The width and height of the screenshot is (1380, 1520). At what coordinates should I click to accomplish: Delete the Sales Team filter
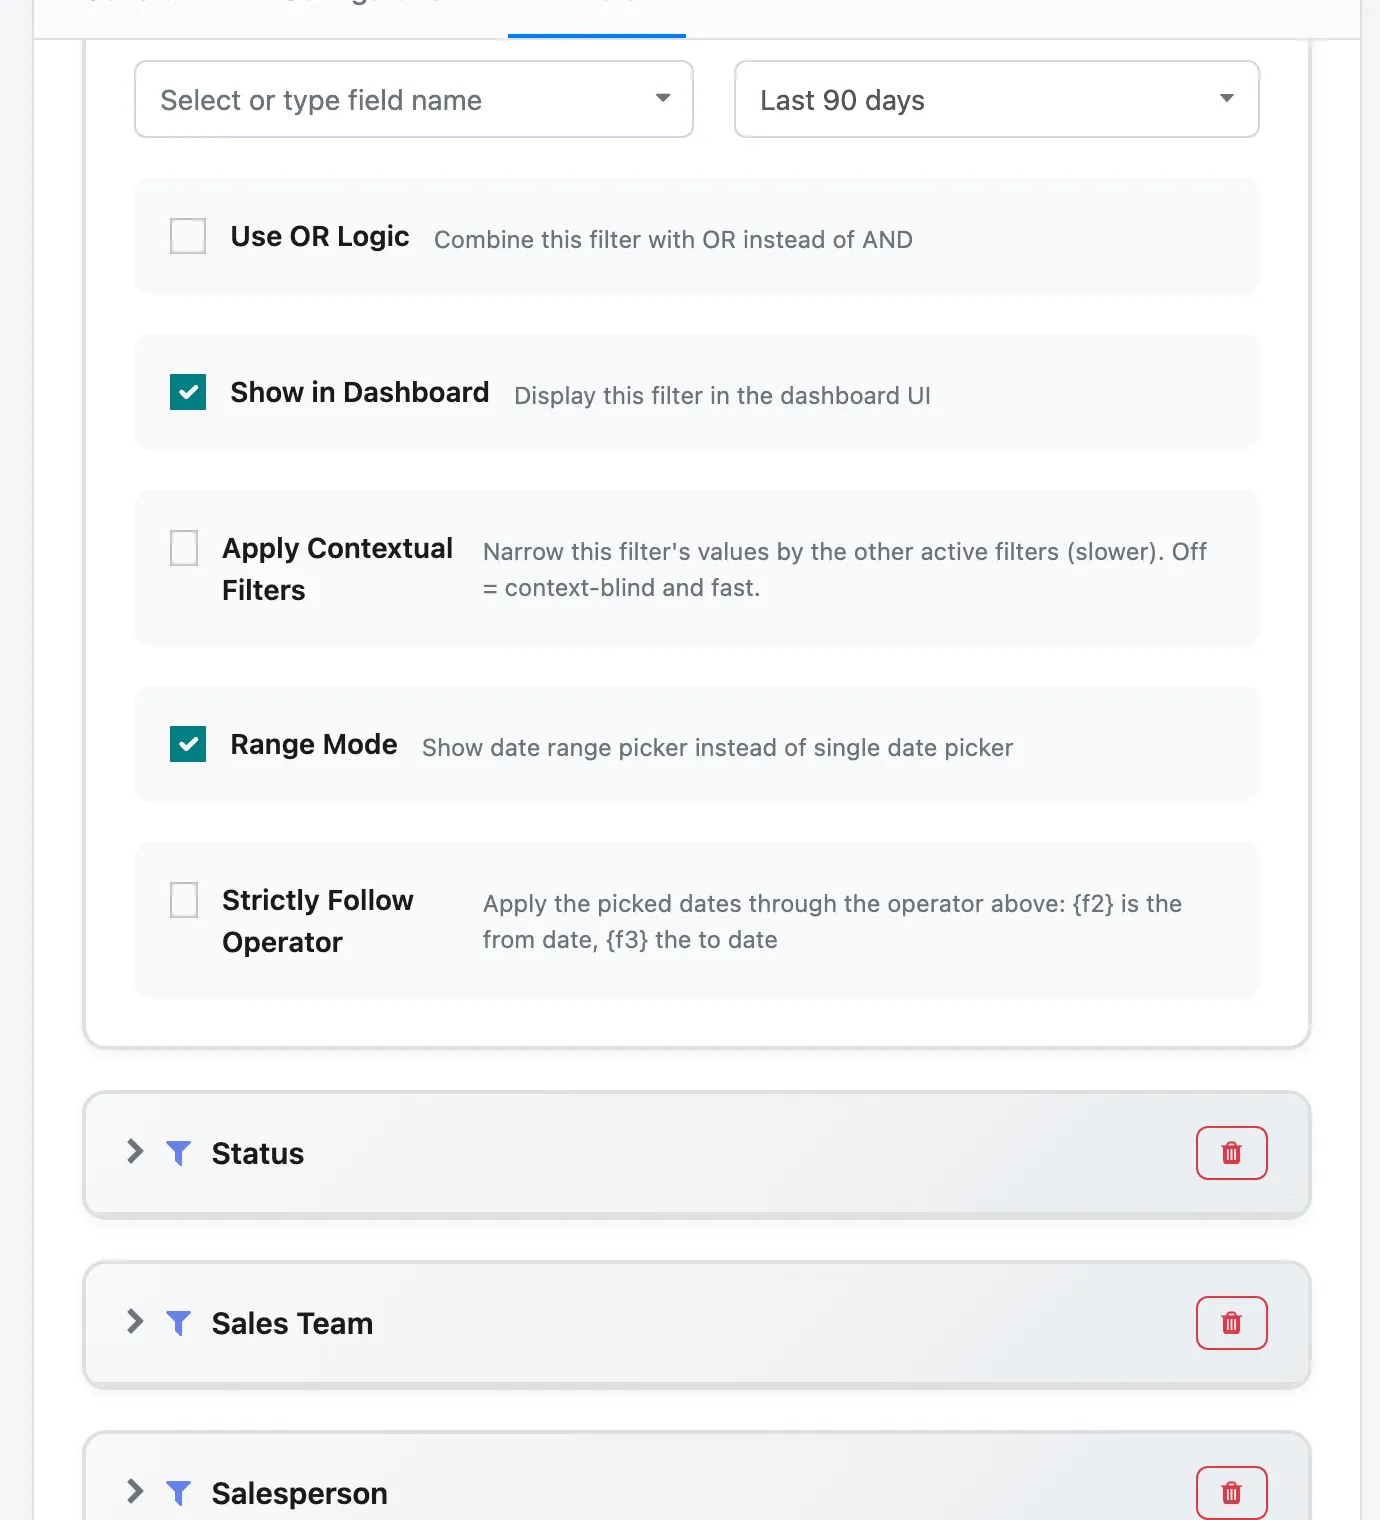[1232, 1323]
